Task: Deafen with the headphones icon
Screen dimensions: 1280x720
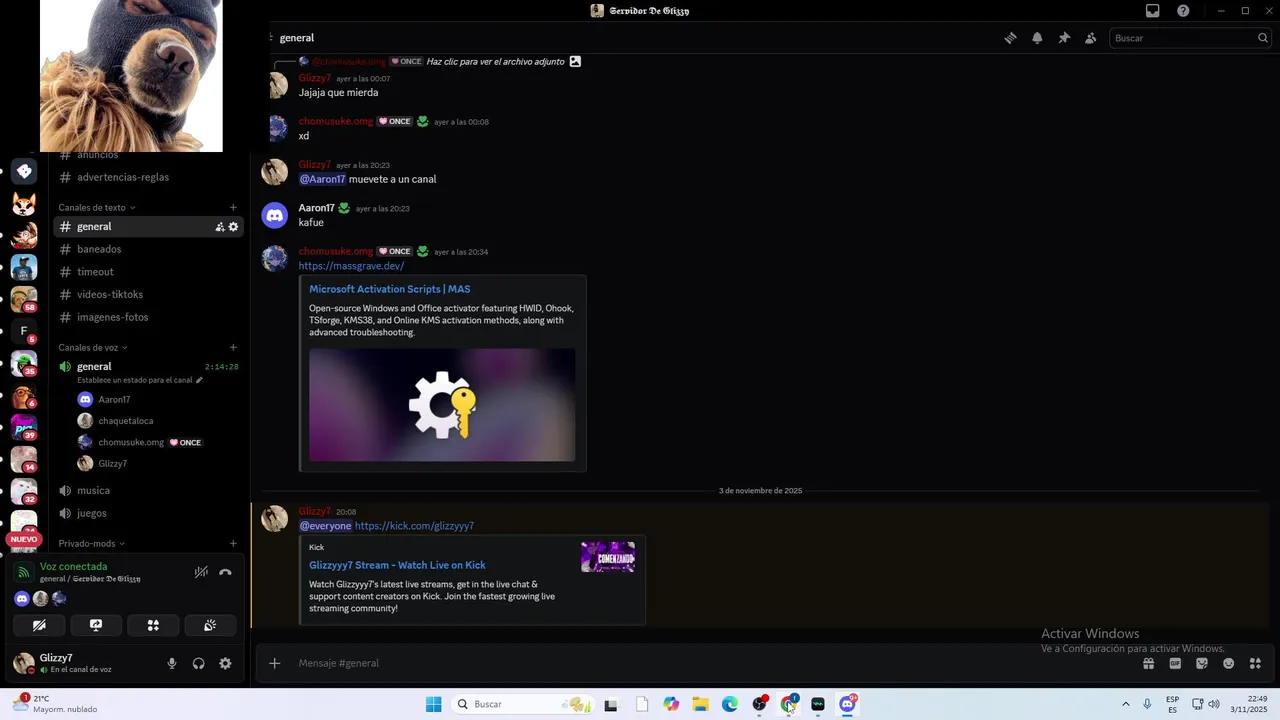Action: click(199, 663)
